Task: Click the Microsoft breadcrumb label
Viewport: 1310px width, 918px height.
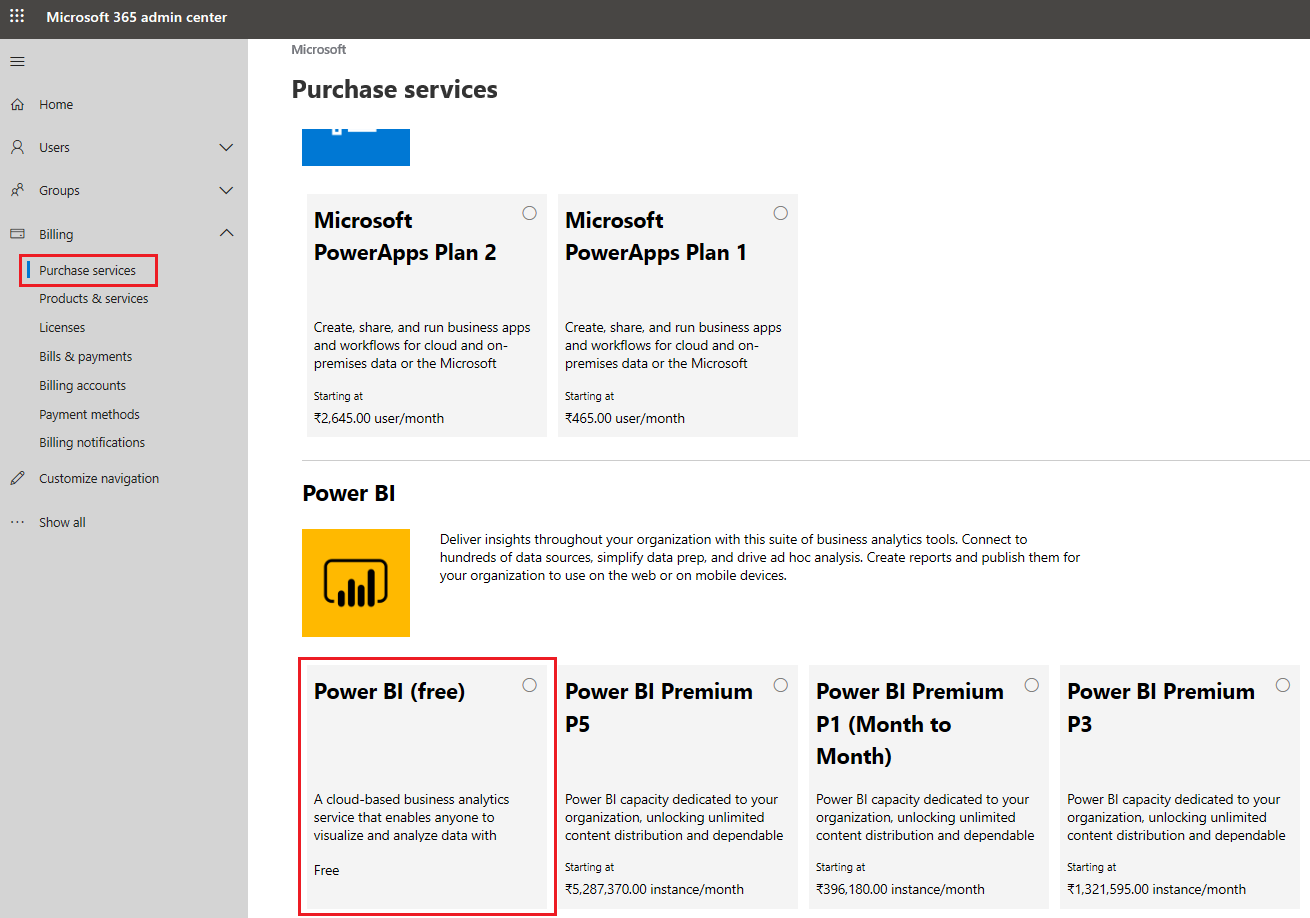Action: 318,49
